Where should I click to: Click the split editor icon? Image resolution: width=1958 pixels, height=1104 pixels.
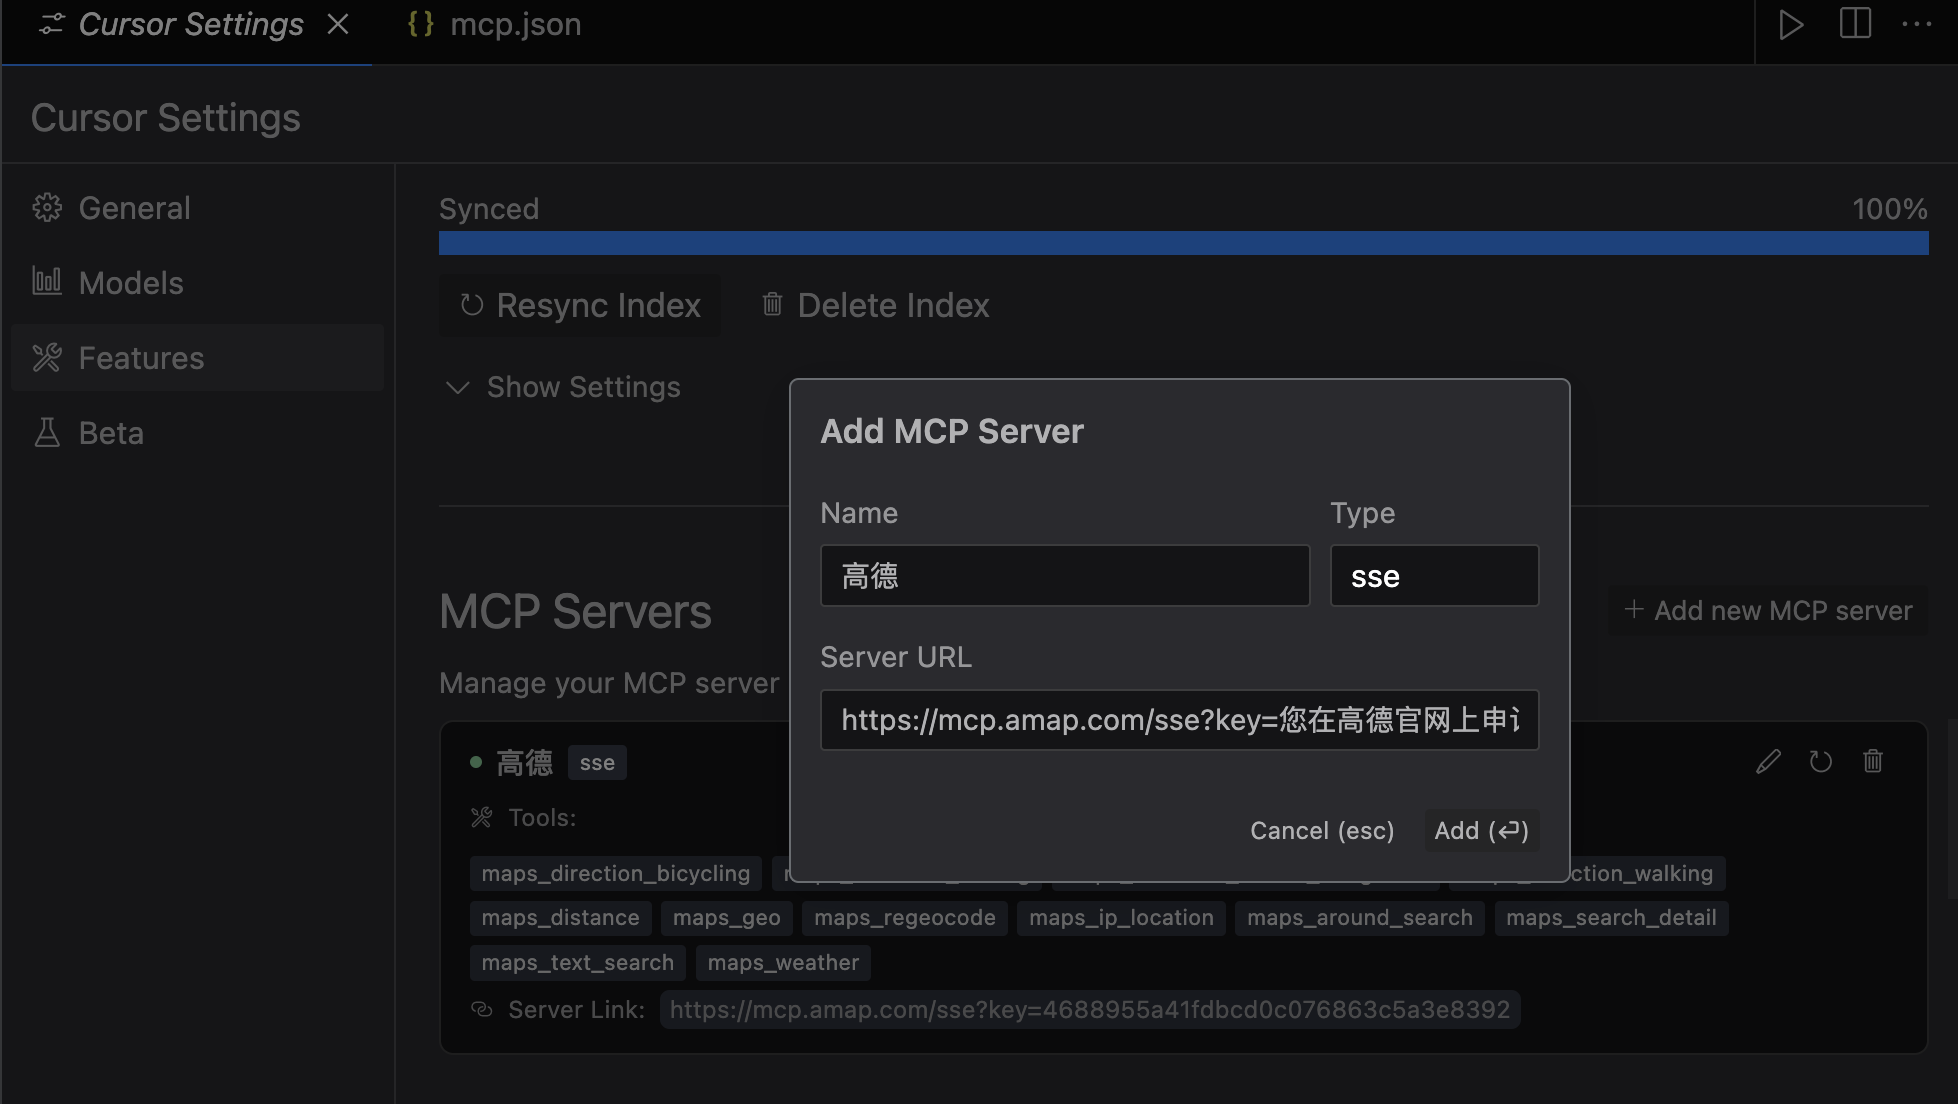[1855, 24]
